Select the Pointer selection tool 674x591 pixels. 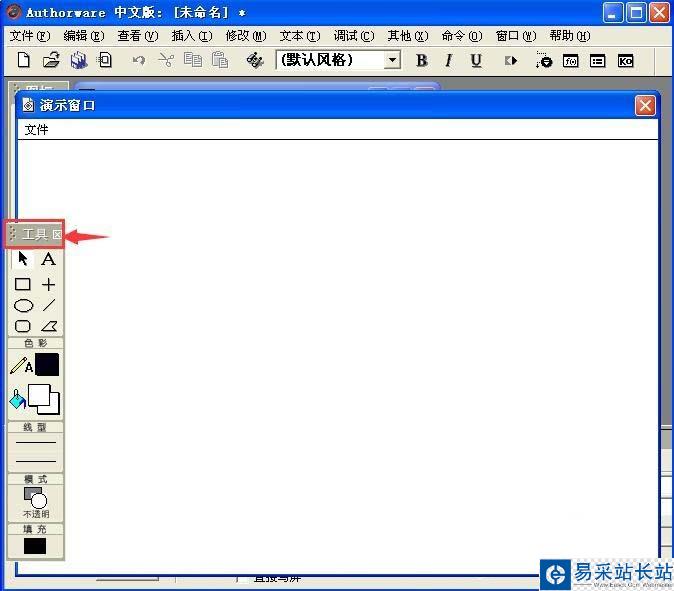[23, 259]
